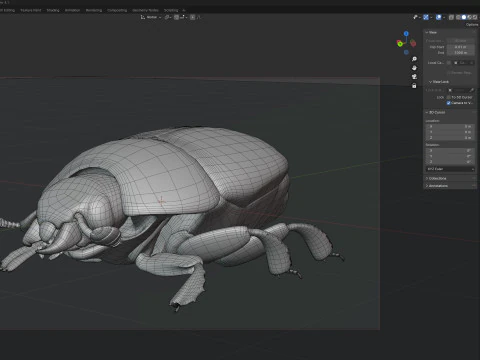Collapse the View panel section
Screen dimensions: 480x360
pyautogui.click(x=431, y=32)
